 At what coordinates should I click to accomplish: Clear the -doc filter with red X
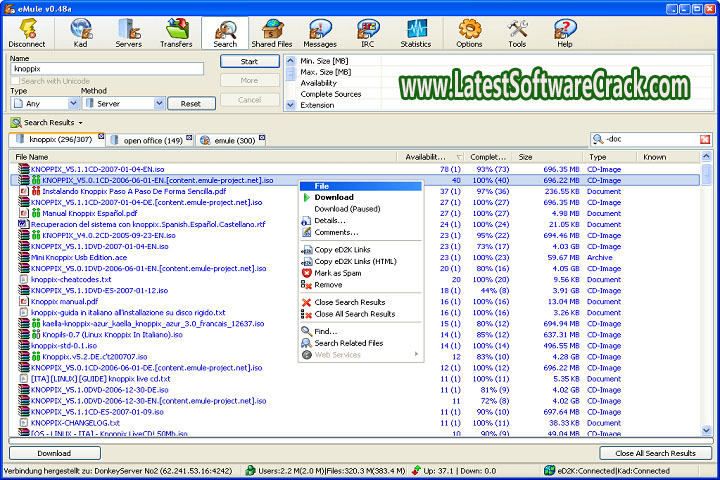coord(705,139)
